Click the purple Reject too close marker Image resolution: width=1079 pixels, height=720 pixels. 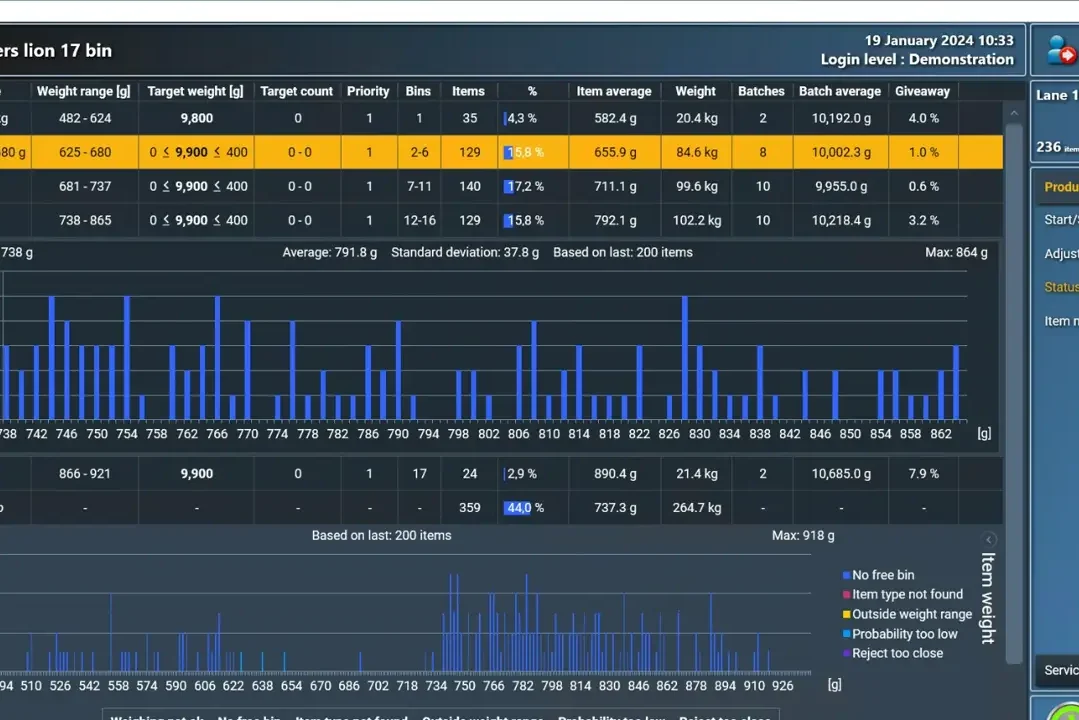(x=846, y=654)
